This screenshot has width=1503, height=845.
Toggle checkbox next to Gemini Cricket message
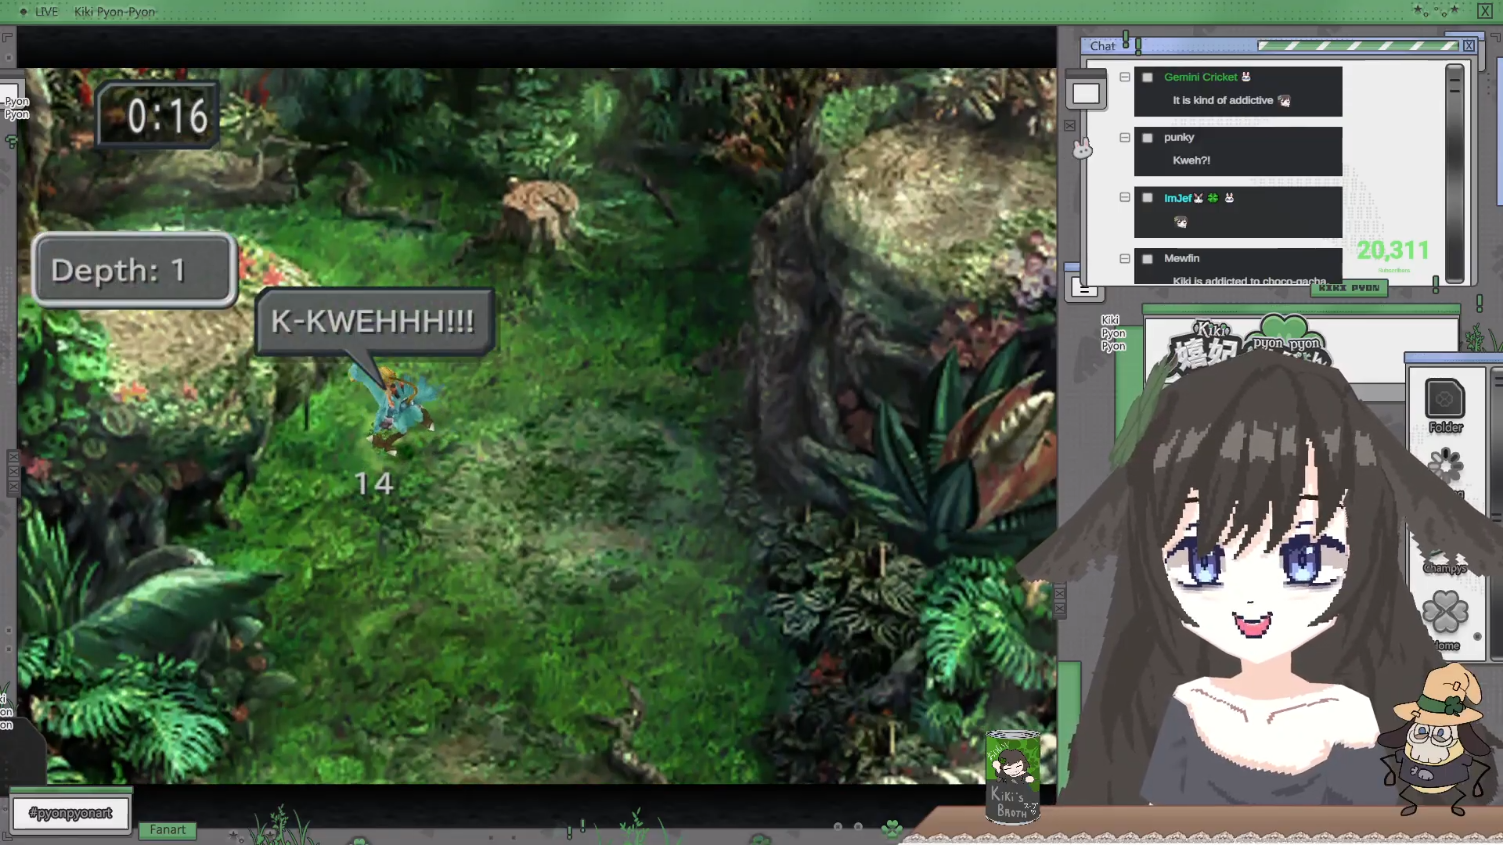pyautogui.click(x=1147, y=77)
